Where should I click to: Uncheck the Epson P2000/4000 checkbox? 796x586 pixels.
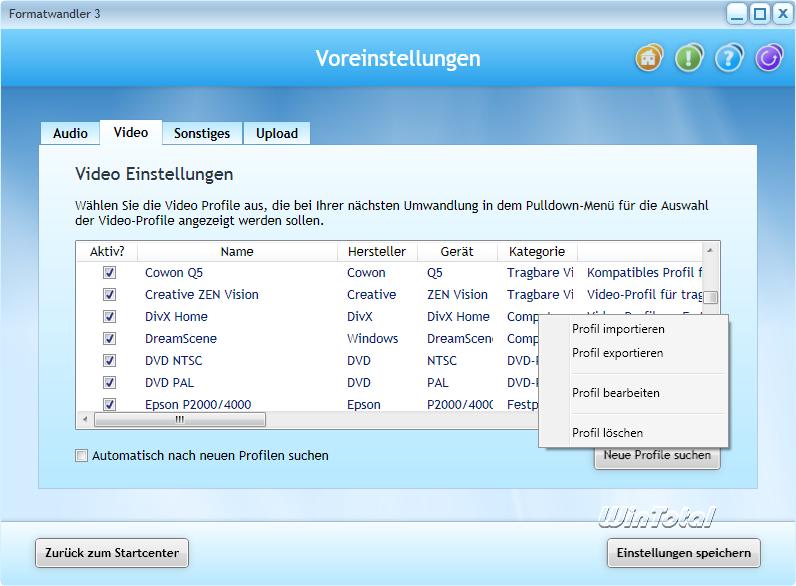pos(109,404)
